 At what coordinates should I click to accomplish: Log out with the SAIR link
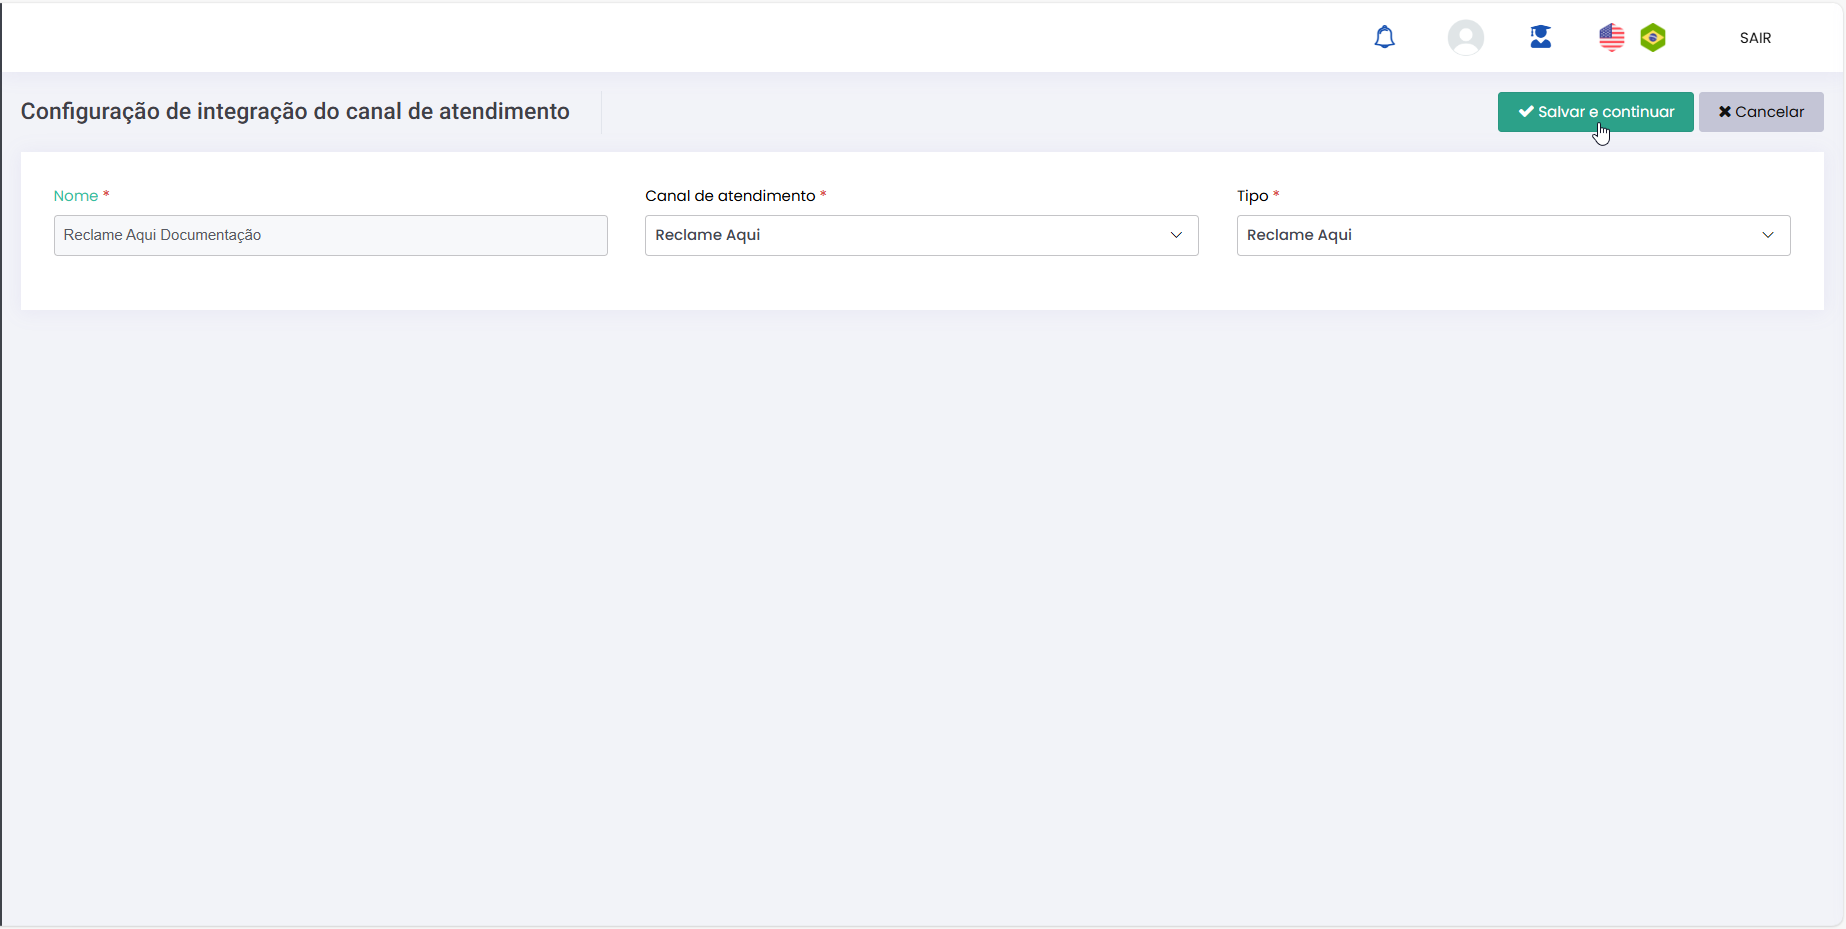point(1755,38)
